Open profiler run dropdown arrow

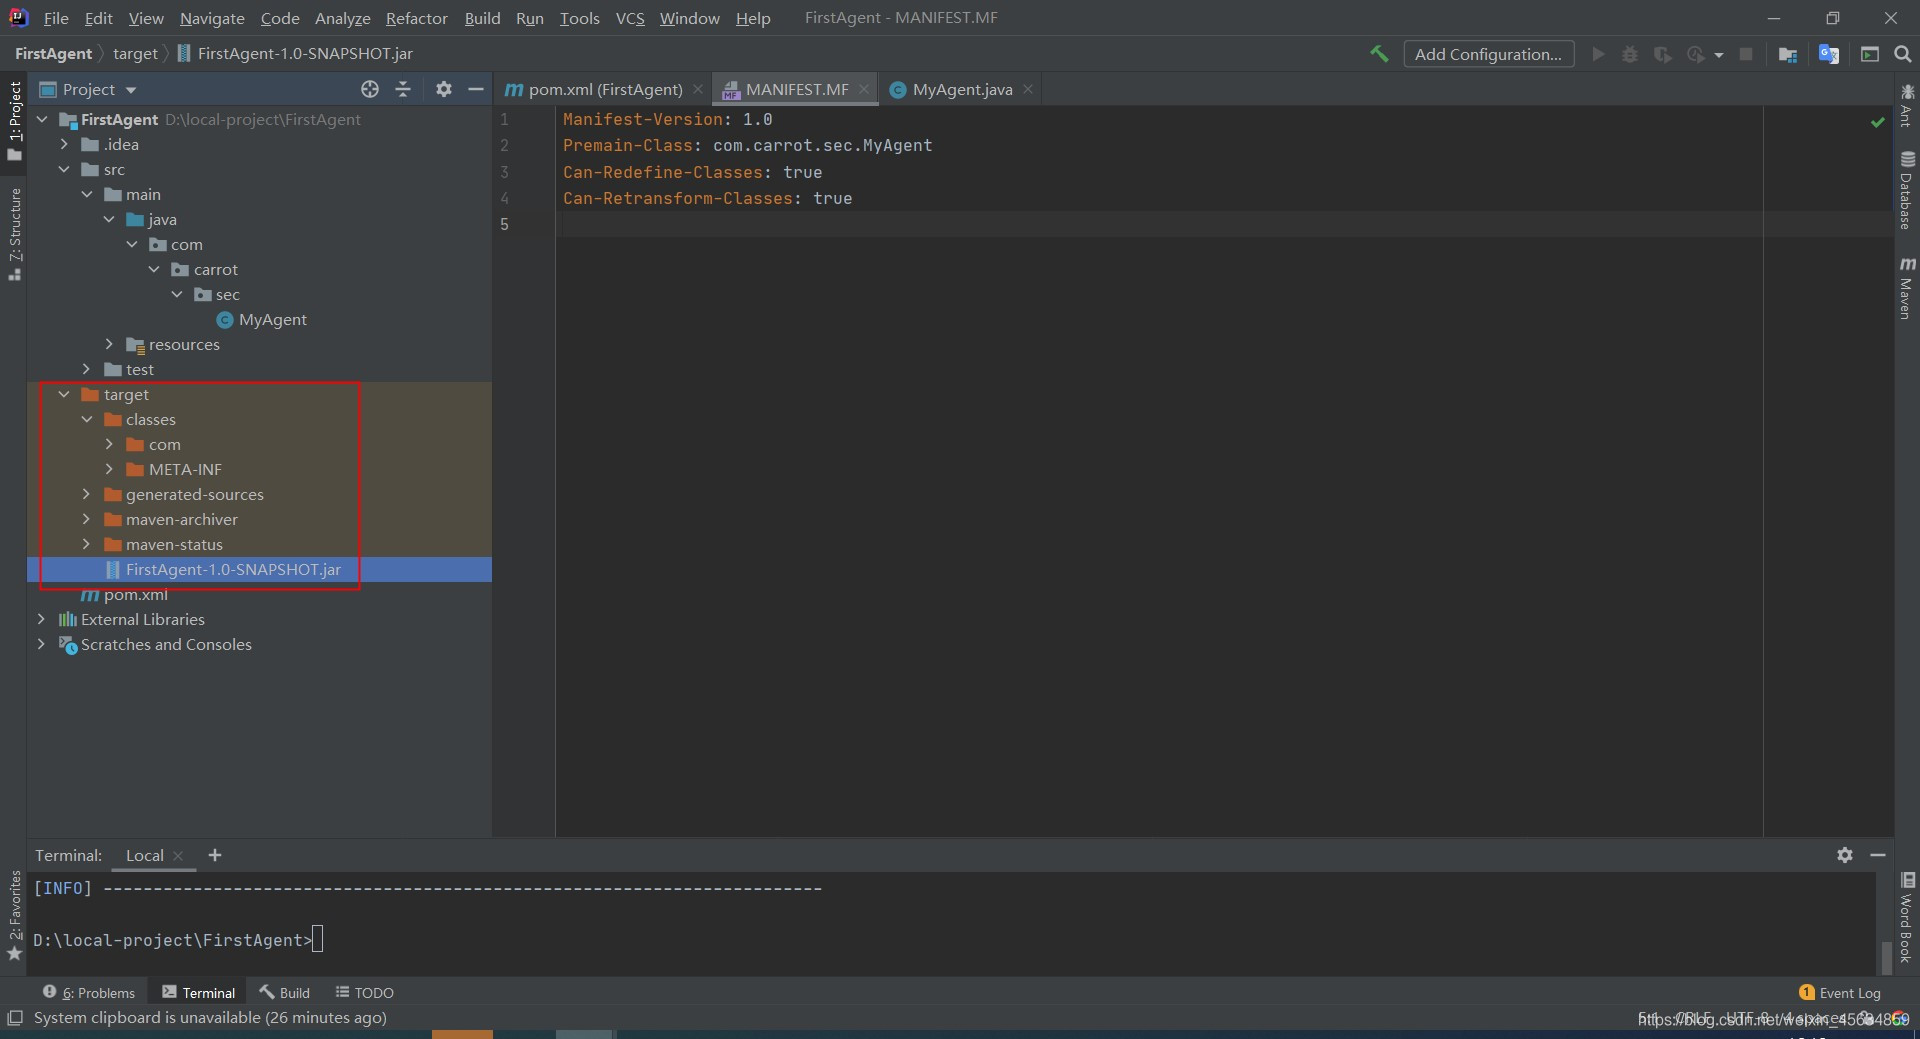[1719, 55]
